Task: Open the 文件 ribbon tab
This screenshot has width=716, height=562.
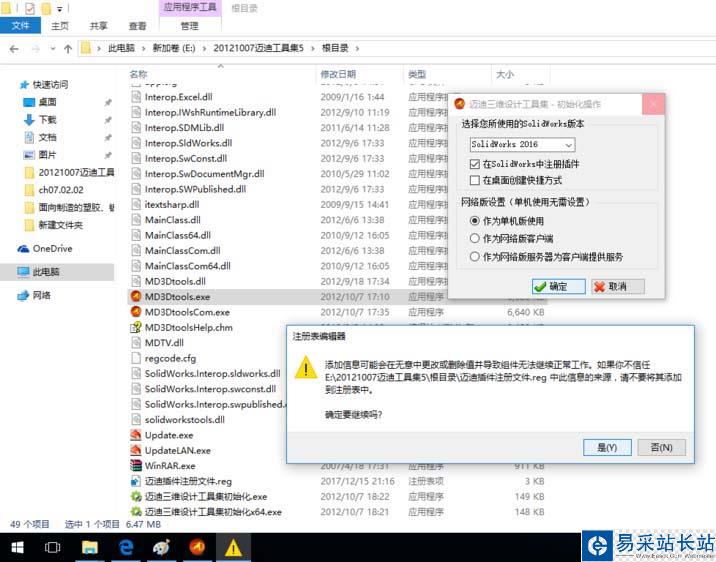Action: tap(21, 26)
